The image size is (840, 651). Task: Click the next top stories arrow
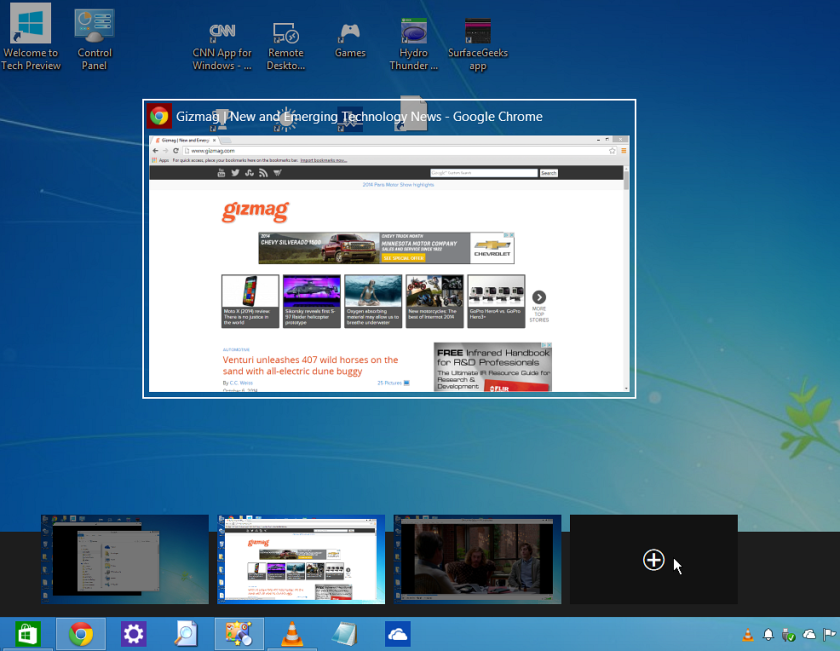[539, 297]
